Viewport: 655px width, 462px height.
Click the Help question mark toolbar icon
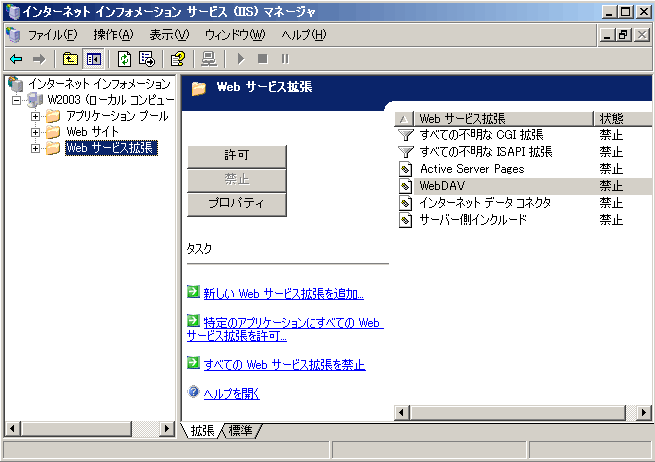point(178,58)
